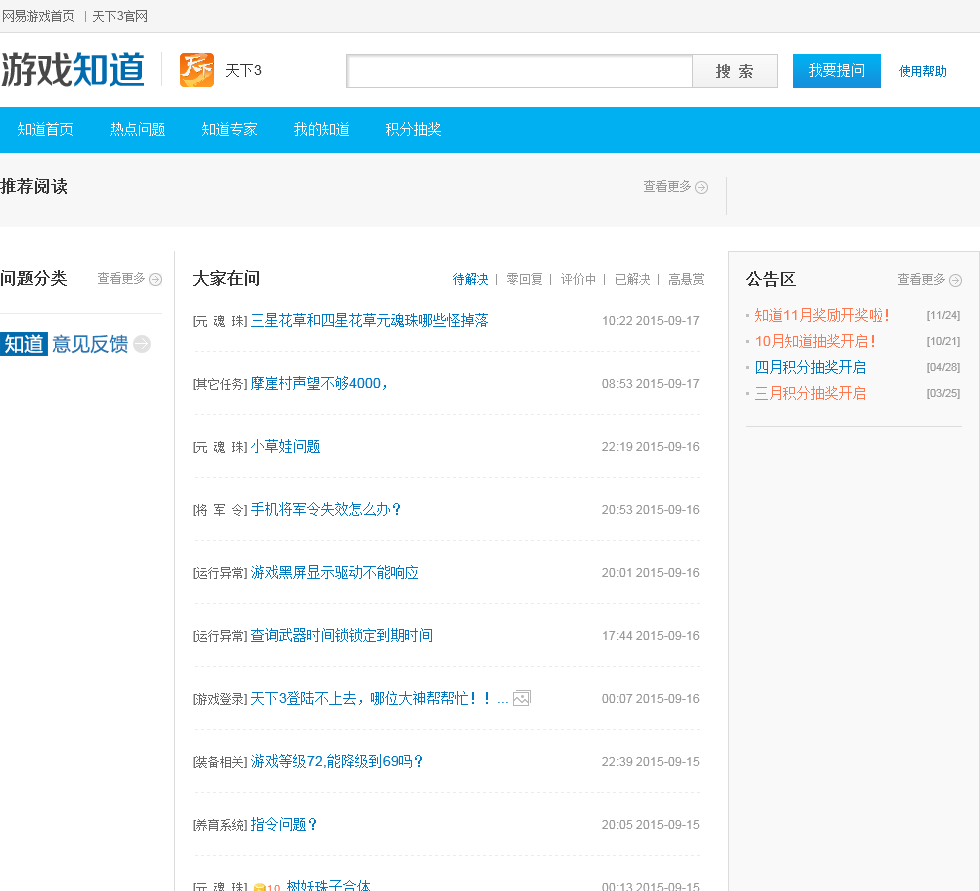The height and width of the screenshot is (891, 980).
Task: Select the 已解决 filter tab
Action: click(x=632, y=279)
